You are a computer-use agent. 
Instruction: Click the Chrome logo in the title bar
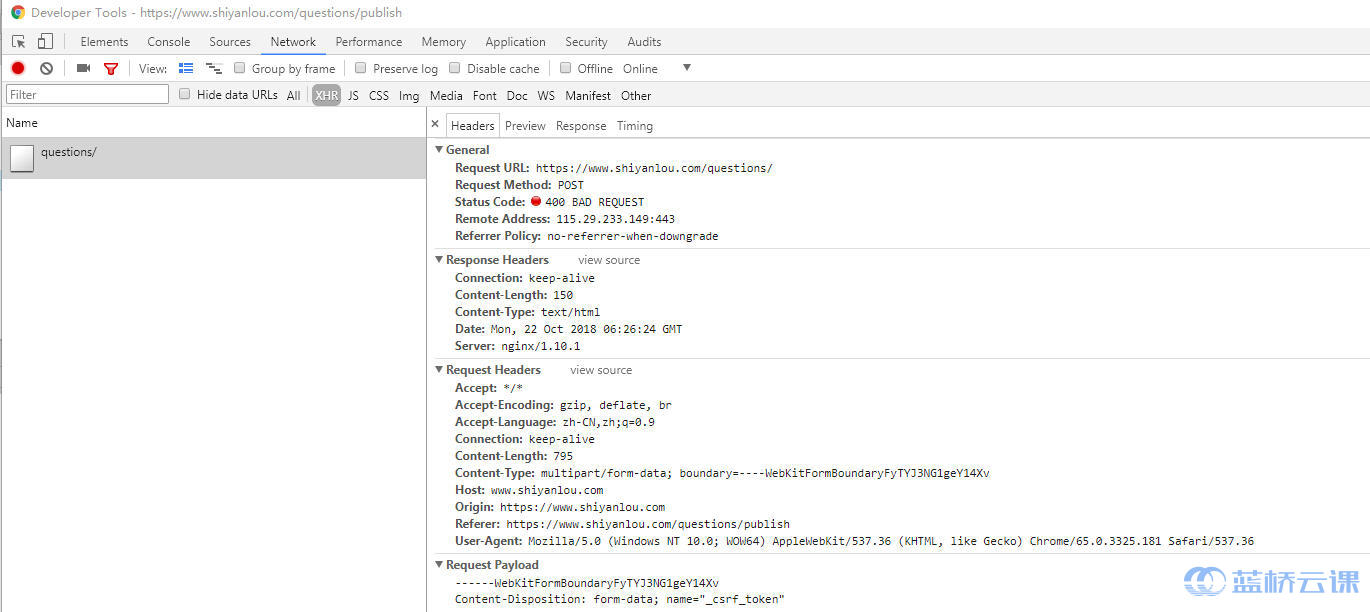[18, 13]
